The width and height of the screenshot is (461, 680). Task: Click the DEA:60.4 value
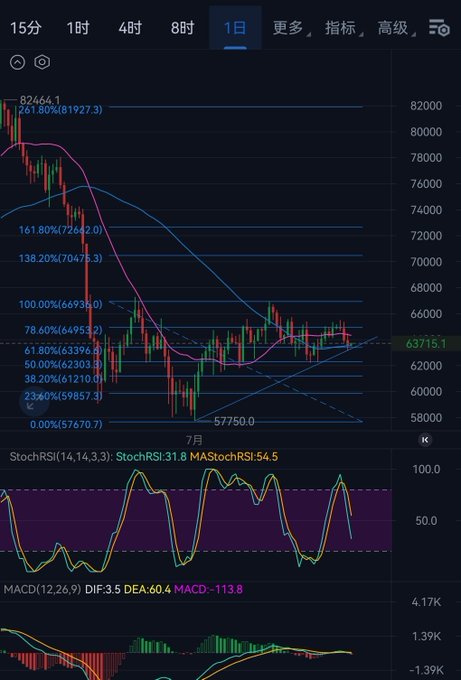(147, 589)
